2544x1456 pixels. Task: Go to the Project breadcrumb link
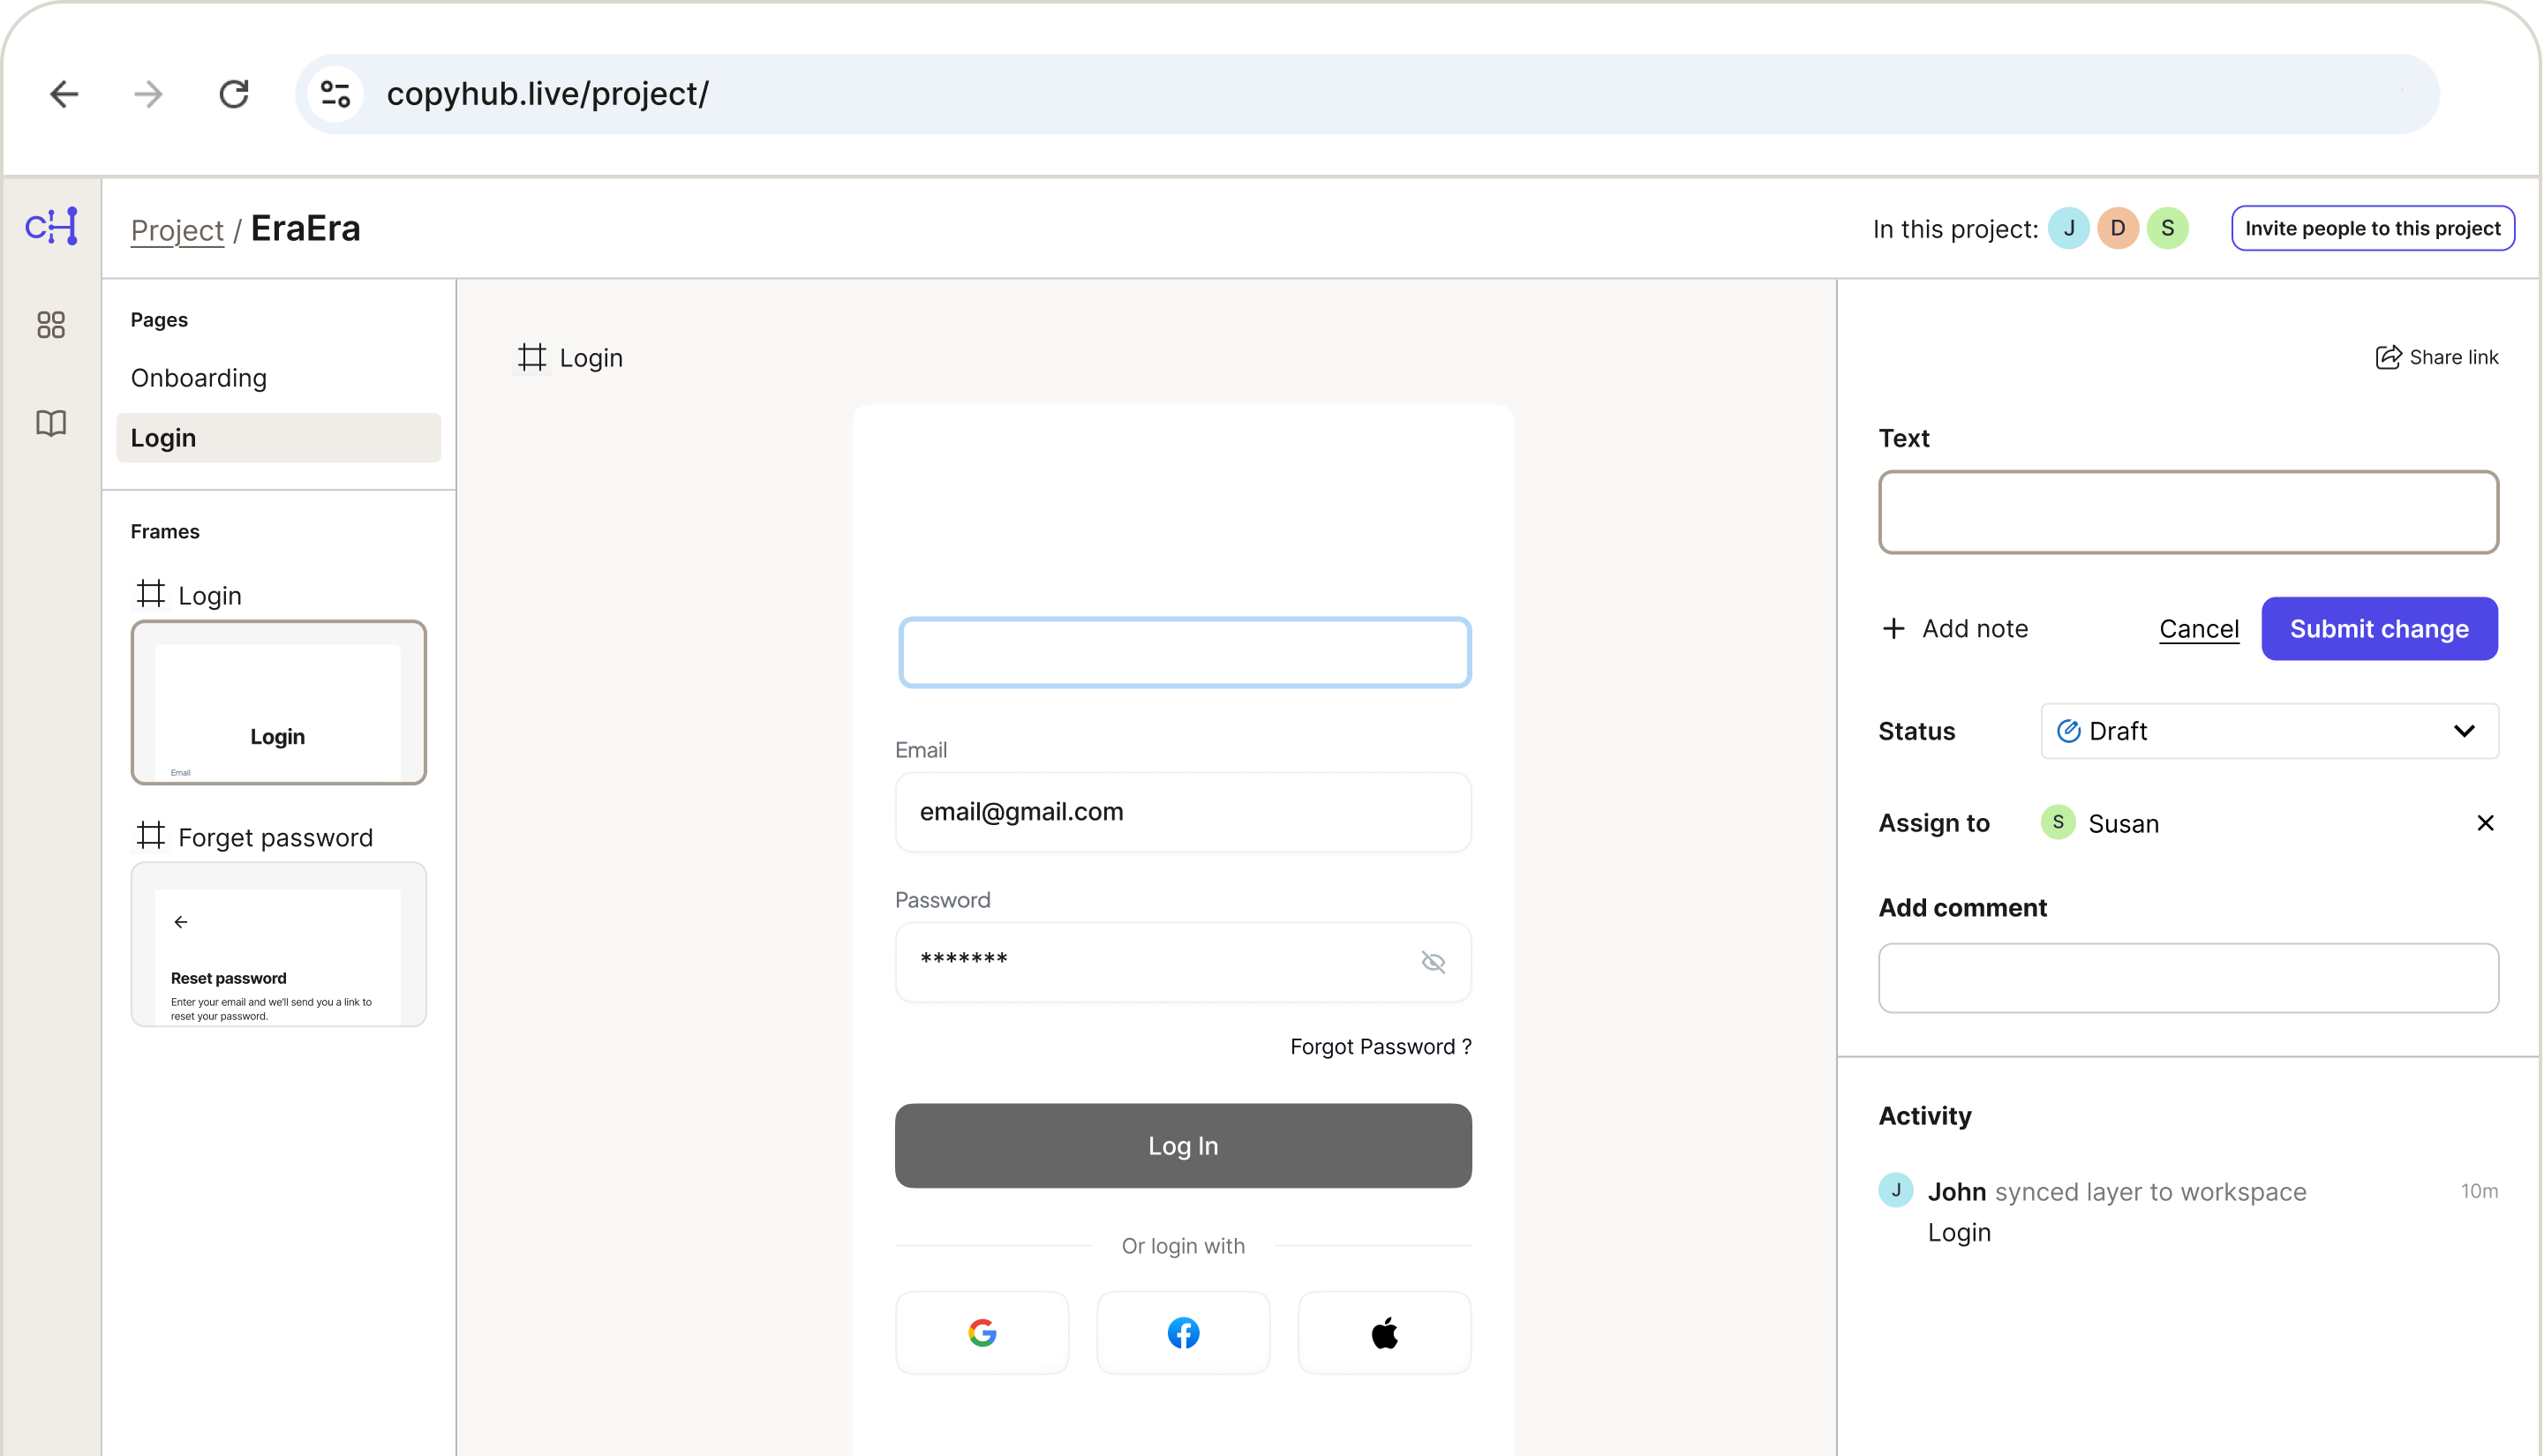pos(177,230)
